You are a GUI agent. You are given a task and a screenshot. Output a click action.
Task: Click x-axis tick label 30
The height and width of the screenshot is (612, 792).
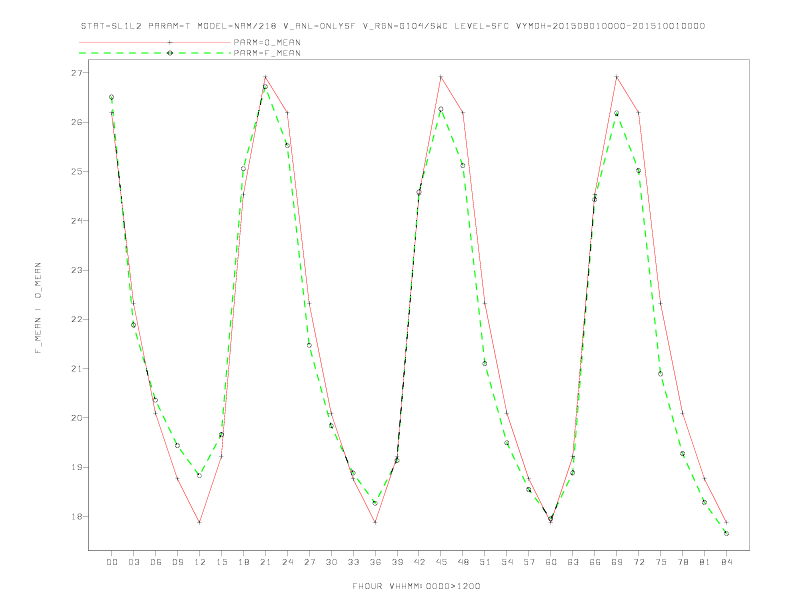click(x=331, y=562)
